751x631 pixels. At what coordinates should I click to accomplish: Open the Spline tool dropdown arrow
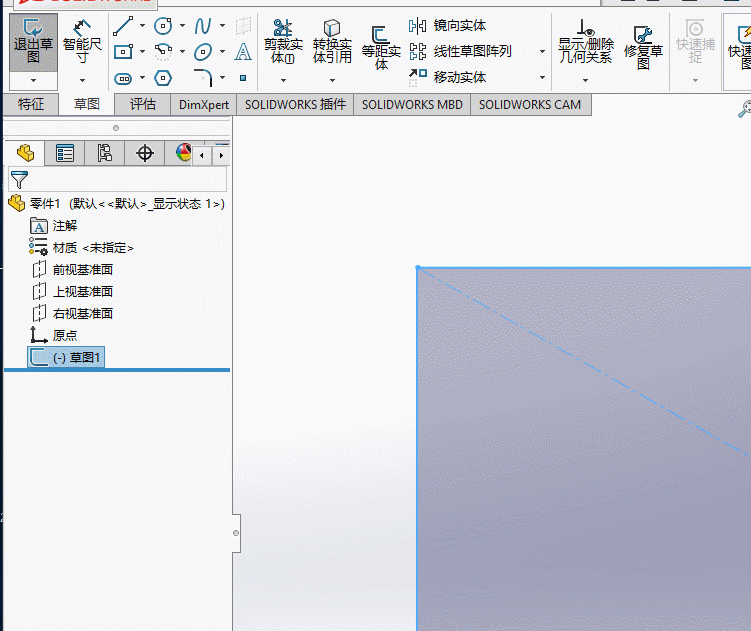[x=222, y=25]
